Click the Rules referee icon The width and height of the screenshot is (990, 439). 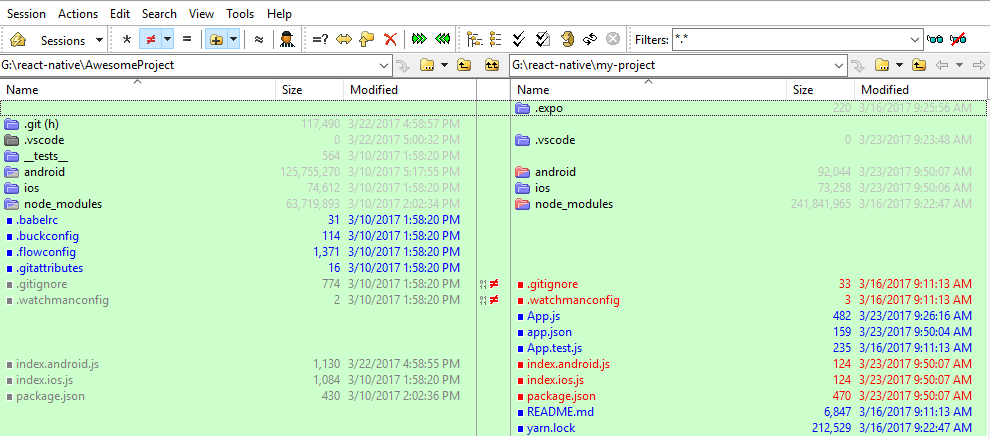(287, 40)
